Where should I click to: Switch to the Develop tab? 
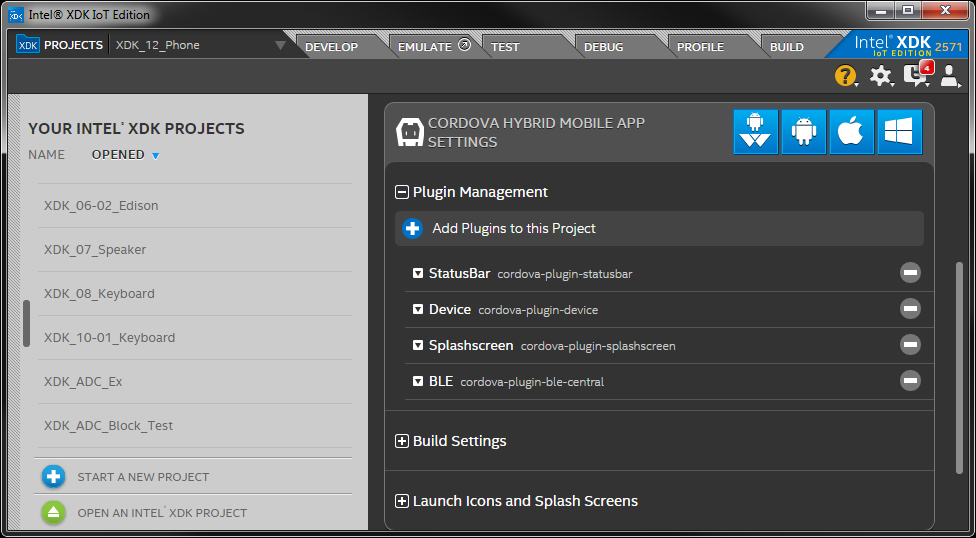point(332,47)
